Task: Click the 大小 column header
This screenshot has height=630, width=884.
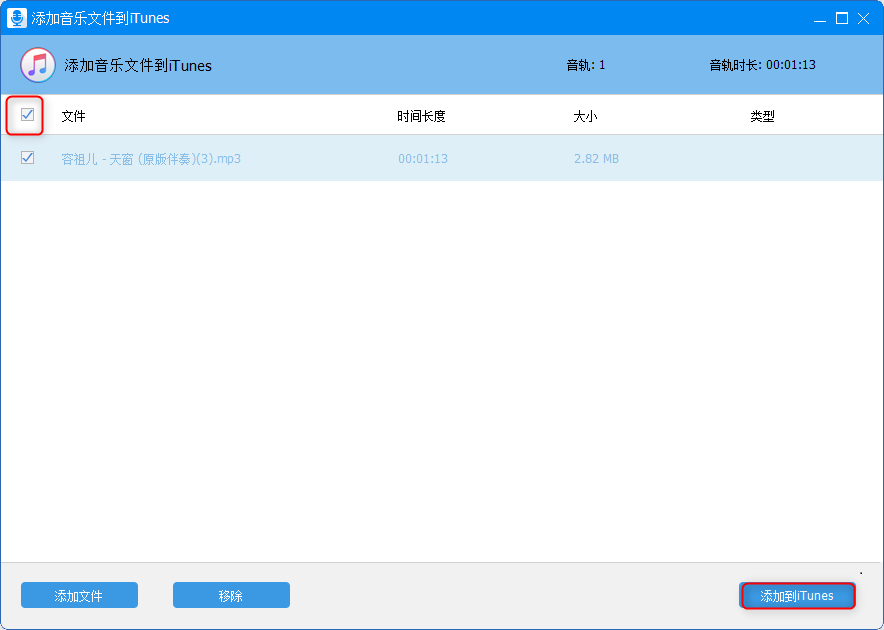Action: tap(585, 116)
